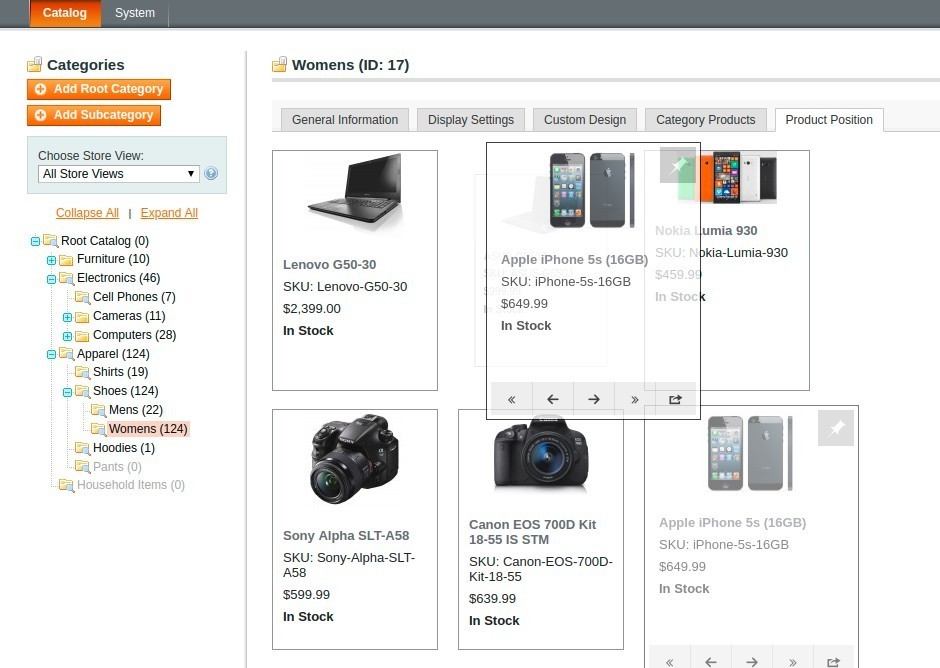Open the System menu
Image resolution: width=940 pixels, height=668 pixels.
pos(135,13)
